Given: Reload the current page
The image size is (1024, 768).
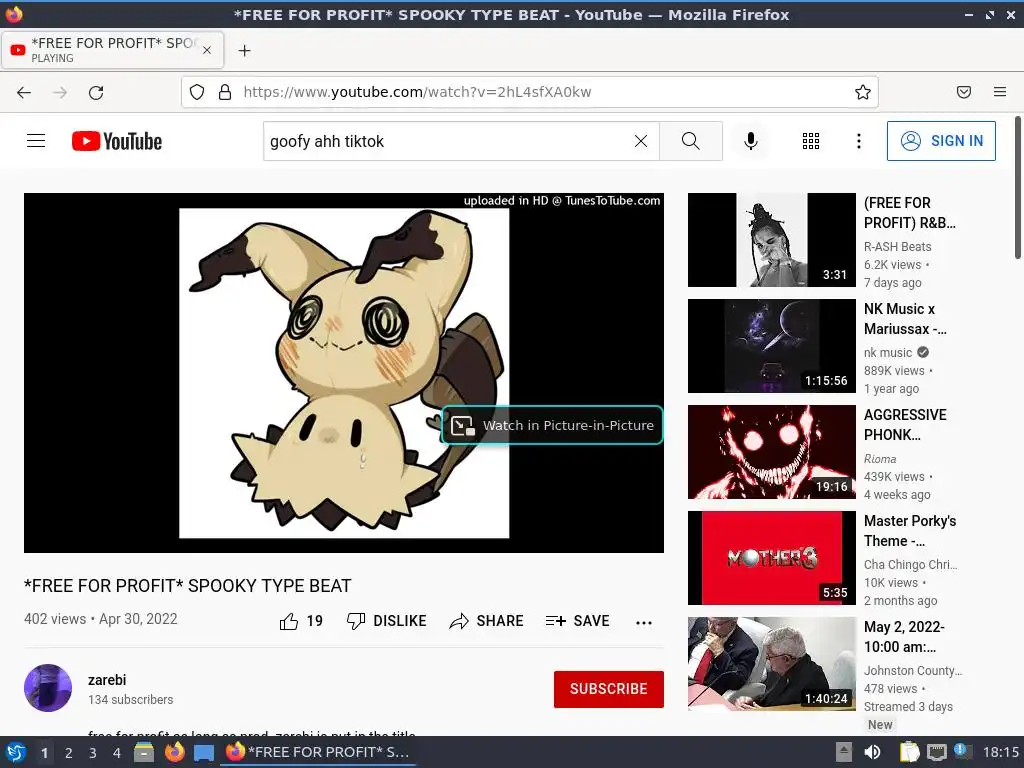Looking at the screenshot, I should point(96,93).
